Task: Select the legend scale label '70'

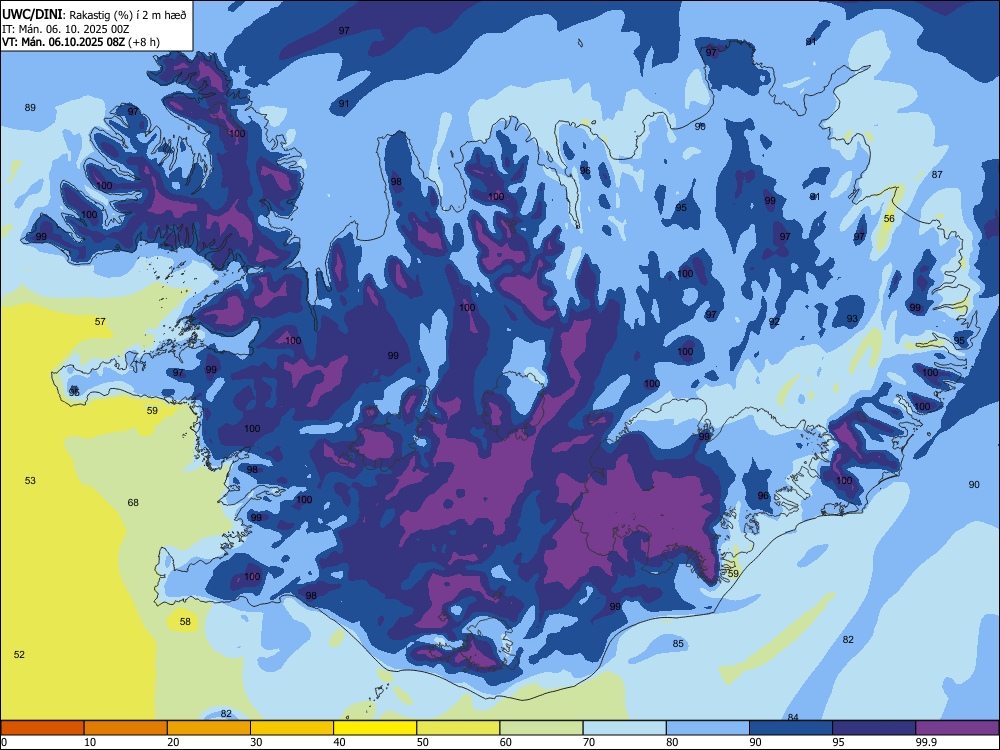Action: coord(589,742)
